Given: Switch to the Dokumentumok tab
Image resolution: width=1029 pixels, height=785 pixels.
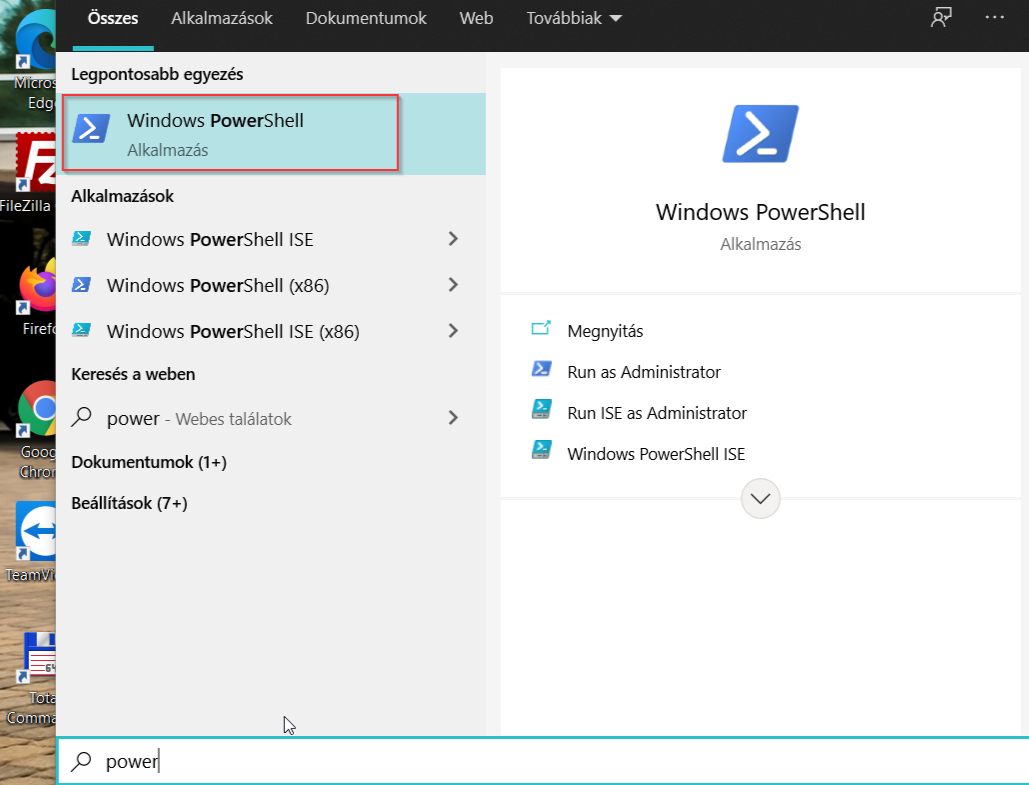Looking at the screenshot, I should point(366,18).
